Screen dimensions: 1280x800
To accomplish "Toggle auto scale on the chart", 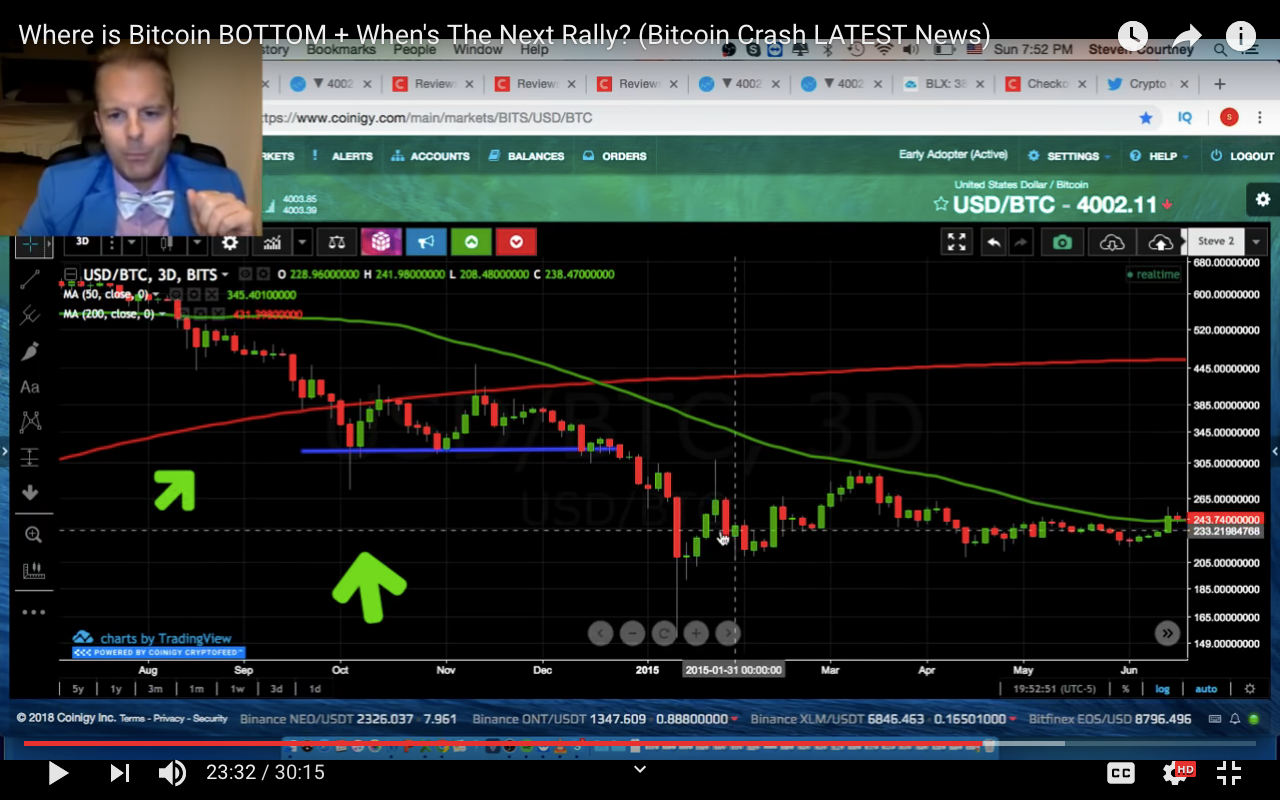I will (x=1206, y=689).
